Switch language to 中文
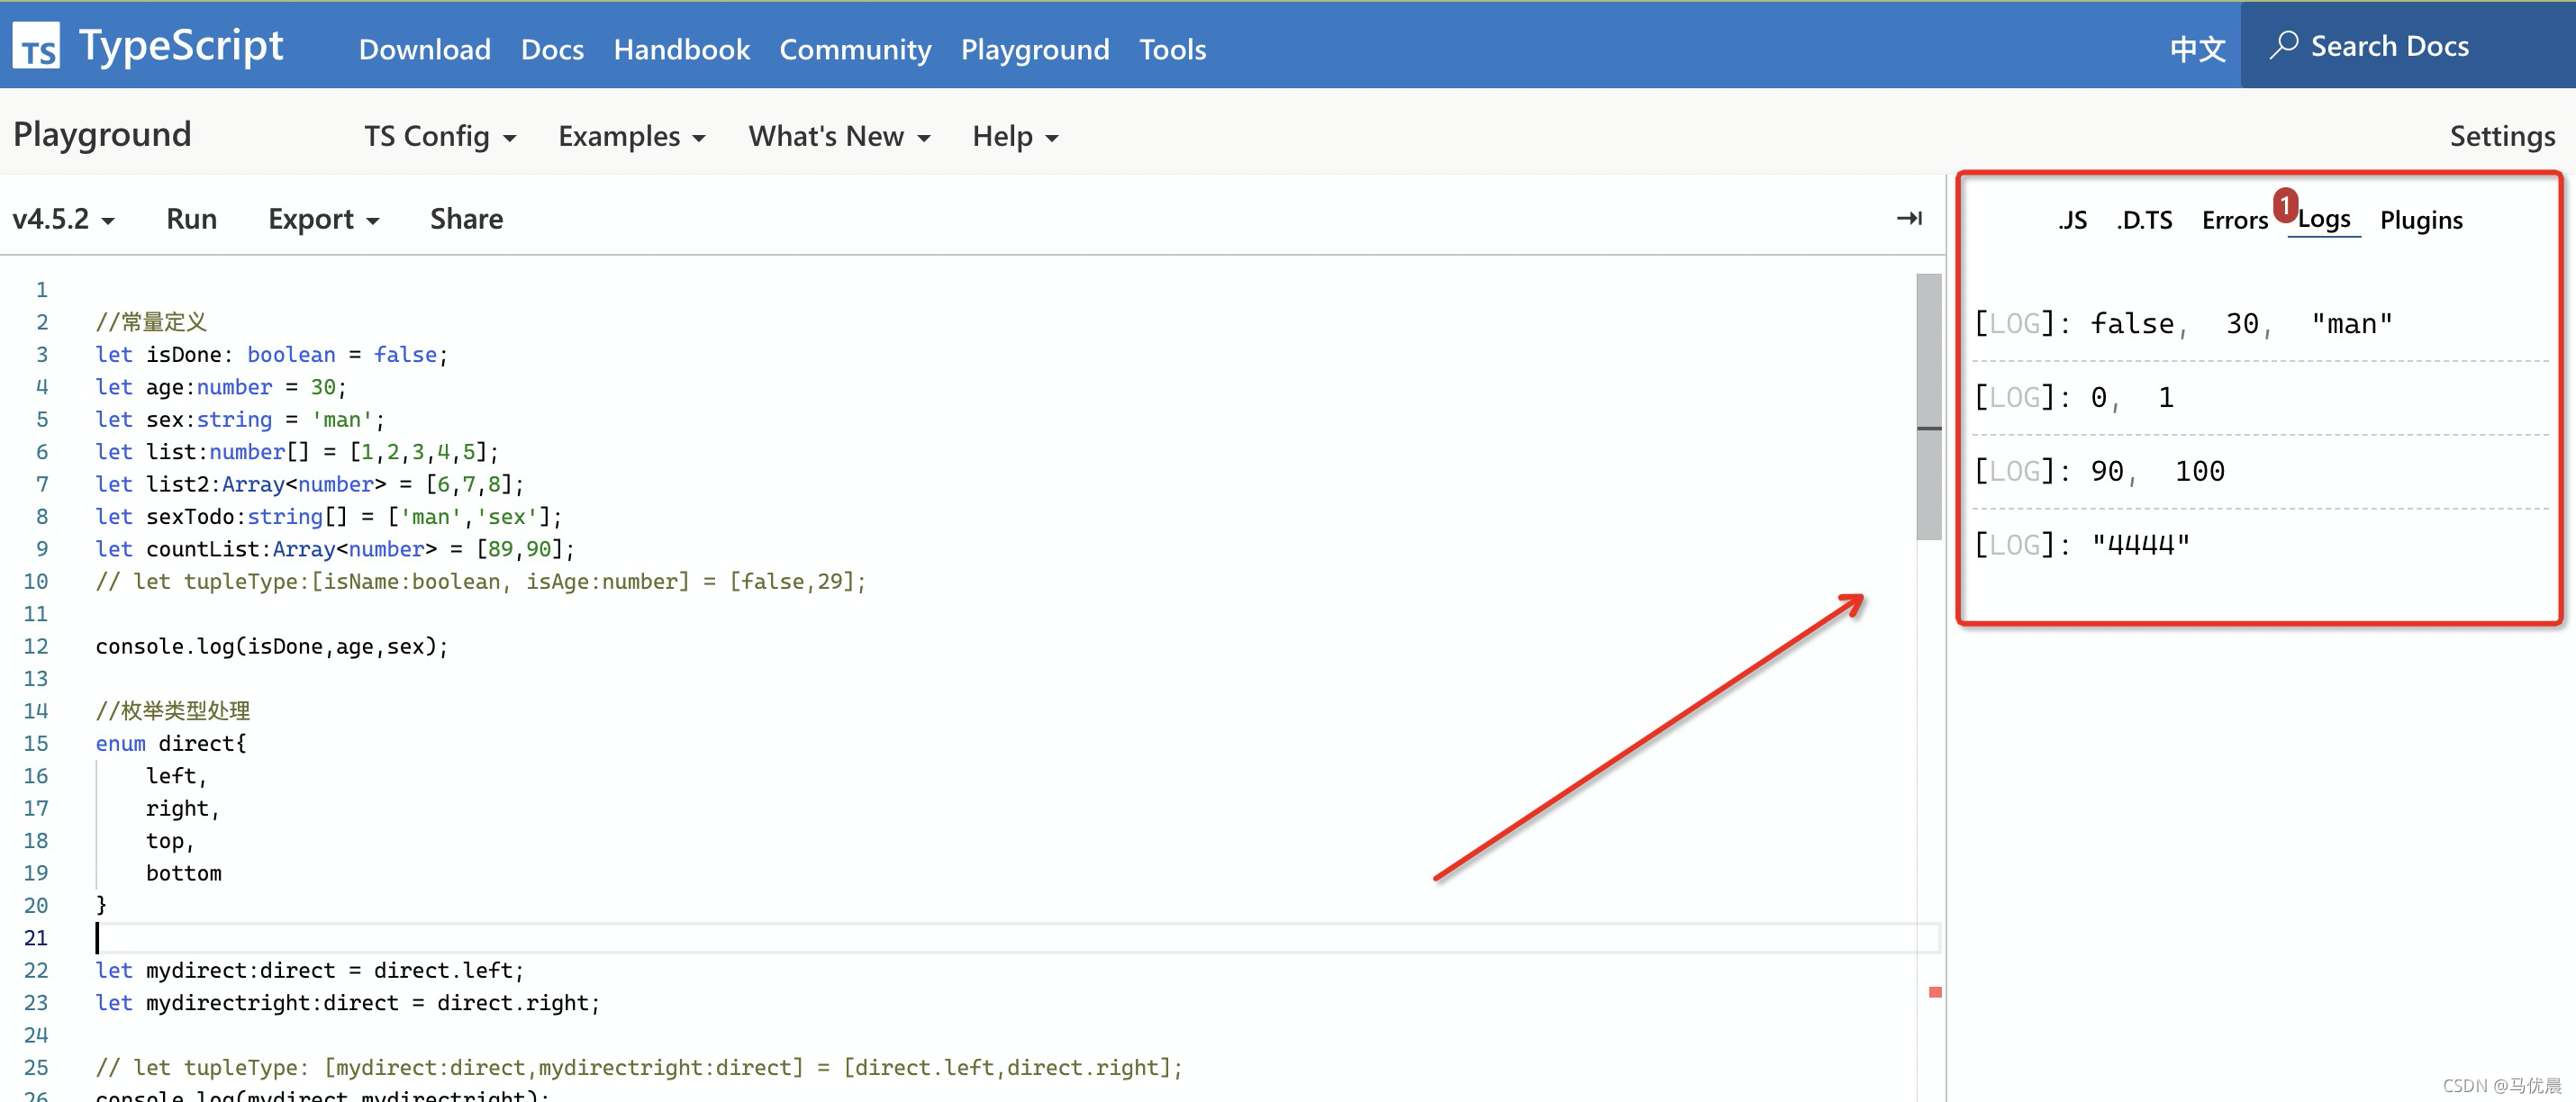Screen dimensions: 2576x1102 [x=2197, y=48]
